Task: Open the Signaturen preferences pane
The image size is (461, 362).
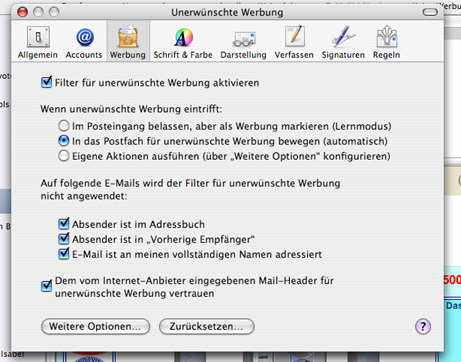Action: click(x=343, y=43)
